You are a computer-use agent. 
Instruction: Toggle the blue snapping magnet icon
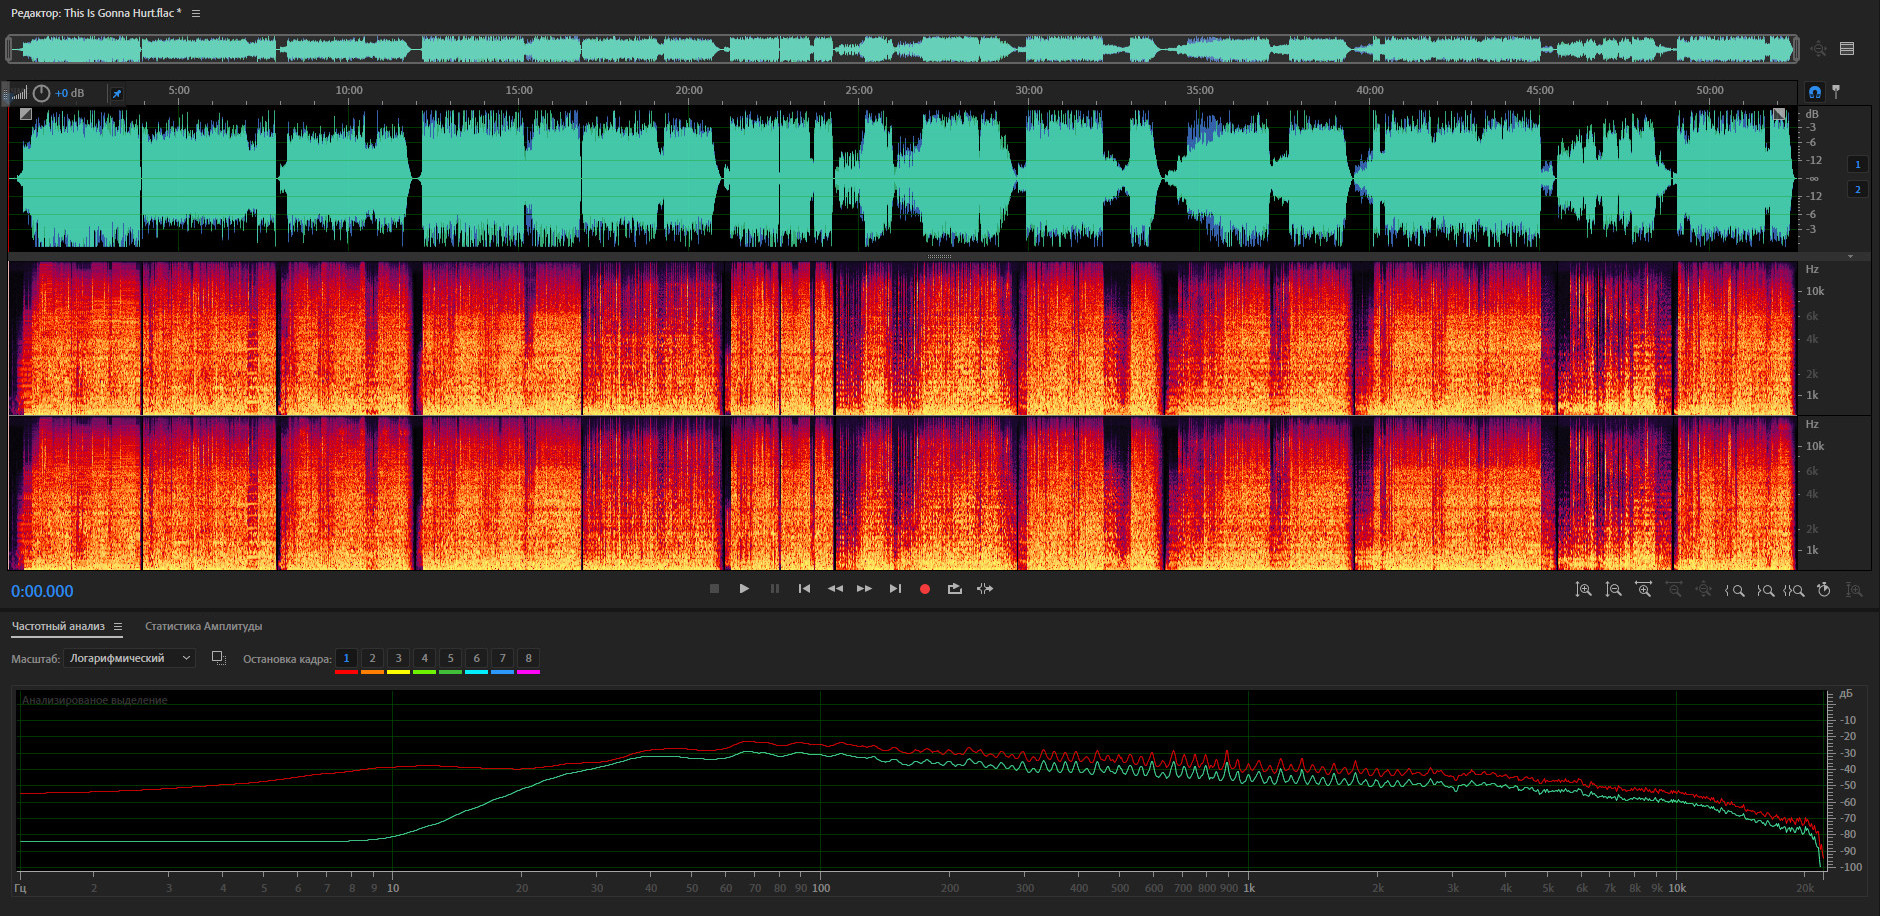coord(1814,92)
